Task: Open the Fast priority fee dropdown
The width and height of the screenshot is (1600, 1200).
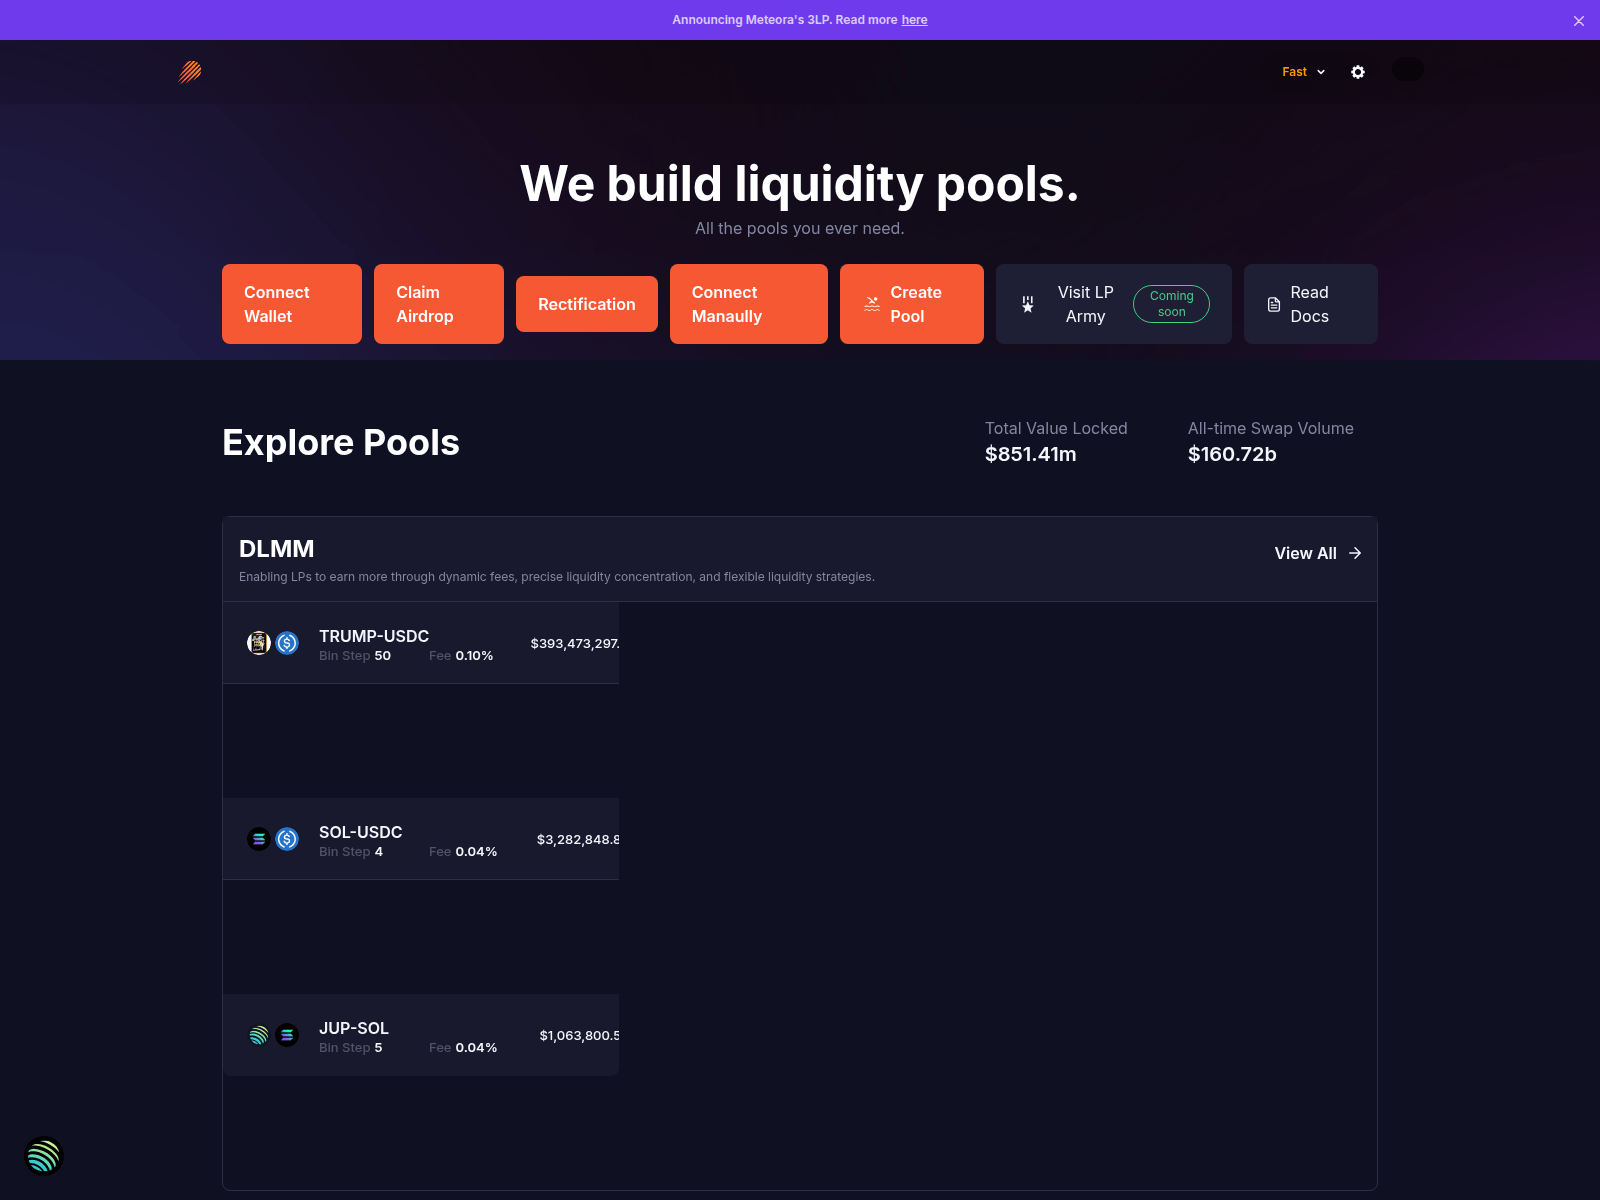Action: (x=1304, y=72)
